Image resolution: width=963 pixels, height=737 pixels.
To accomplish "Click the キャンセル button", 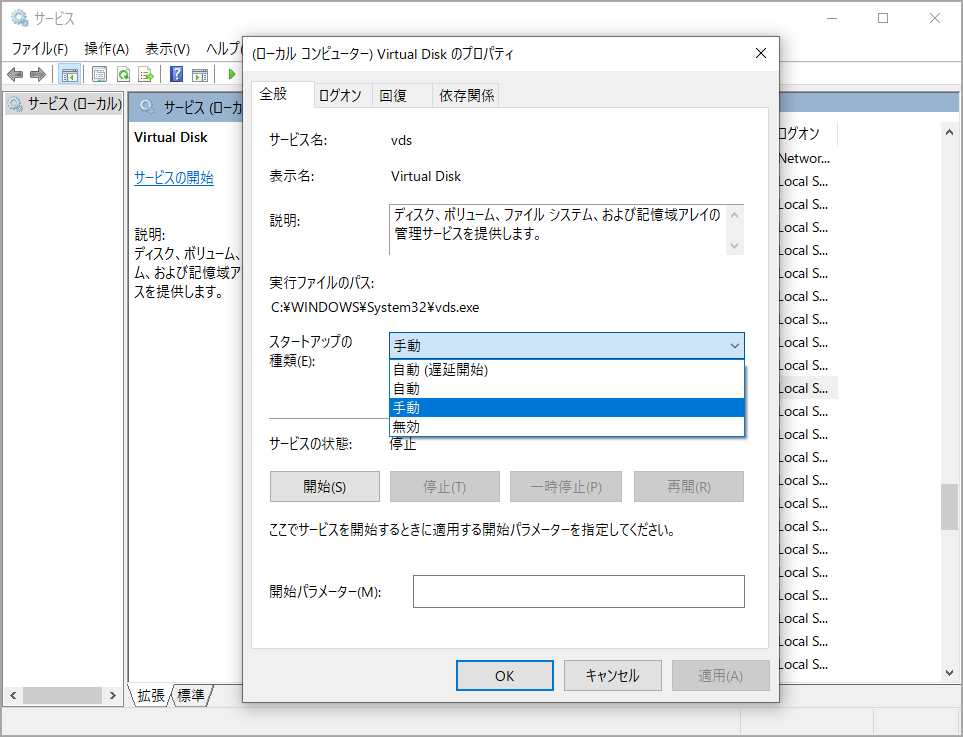I will [613, 676].
